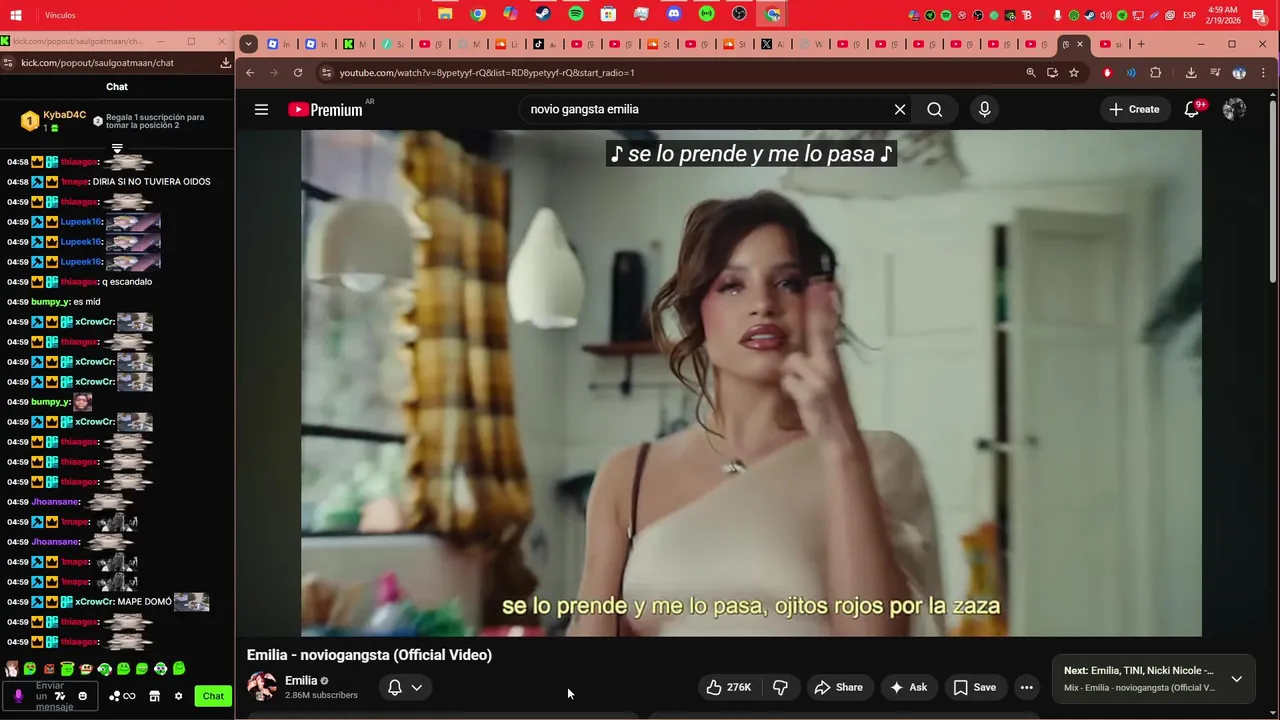Screen dimensions: 1280x720
Task: Click the system tray volume speaker icon
Action: (1106, 15)
